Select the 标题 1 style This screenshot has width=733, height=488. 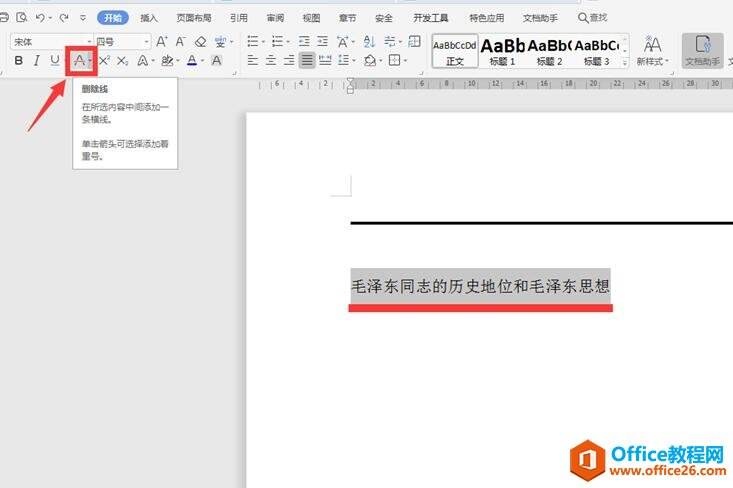(x=503, y=51)
